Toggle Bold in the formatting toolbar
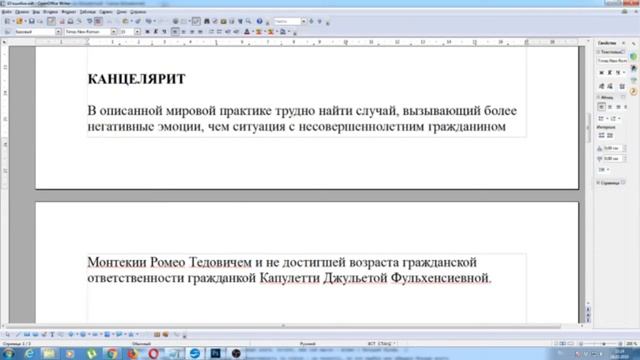 [x=147, y=32]
